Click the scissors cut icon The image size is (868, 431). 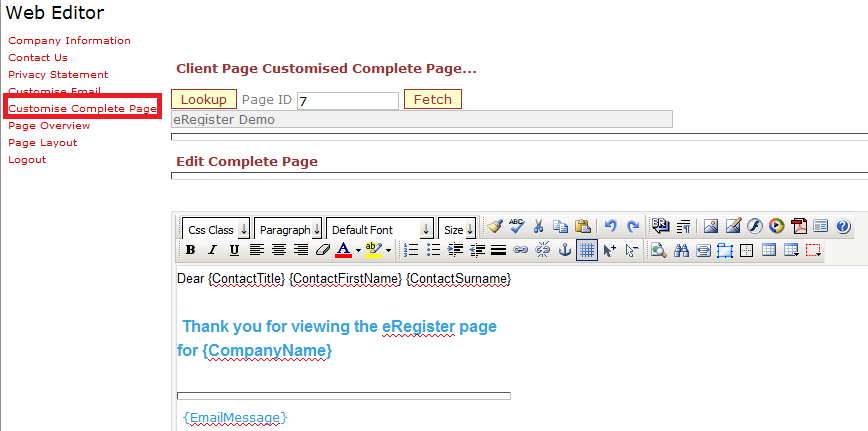(538, 227)
